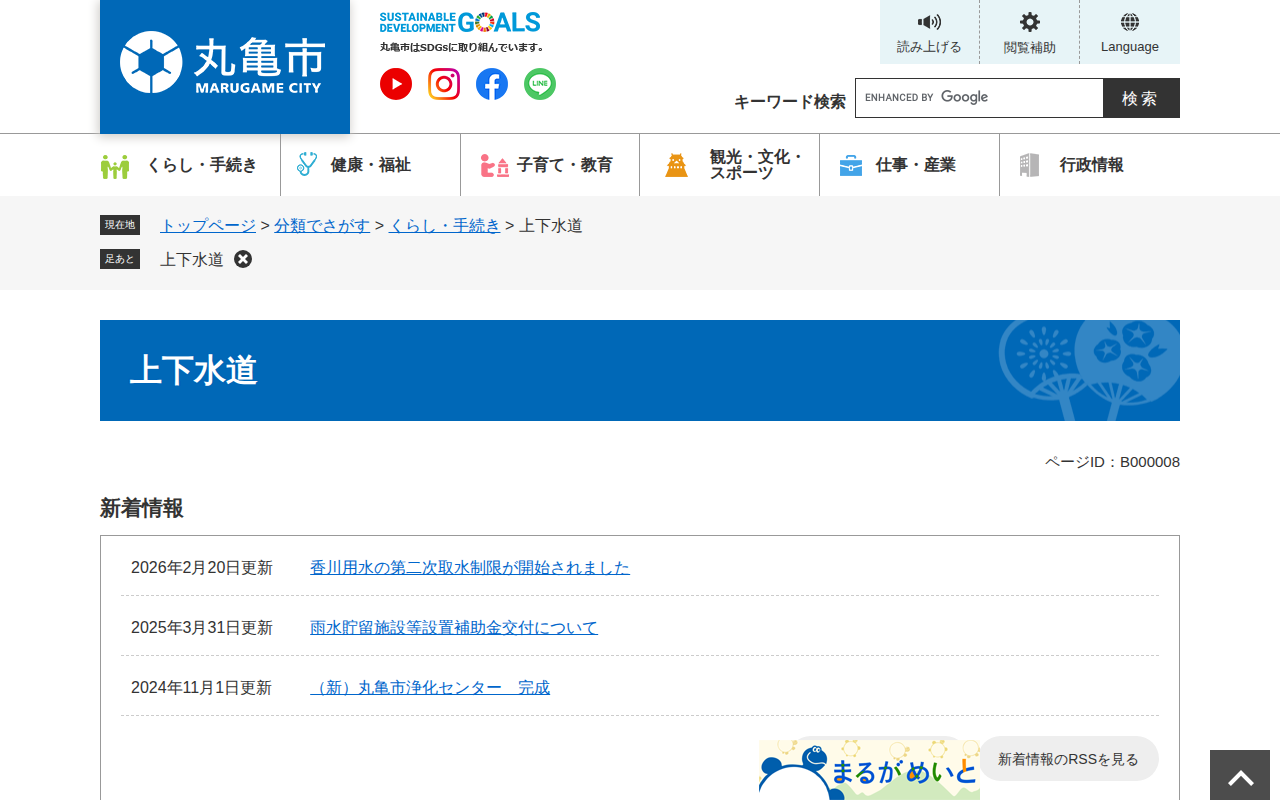
Task: Click the Marugame City logo
Action: [x=225, y=63]
